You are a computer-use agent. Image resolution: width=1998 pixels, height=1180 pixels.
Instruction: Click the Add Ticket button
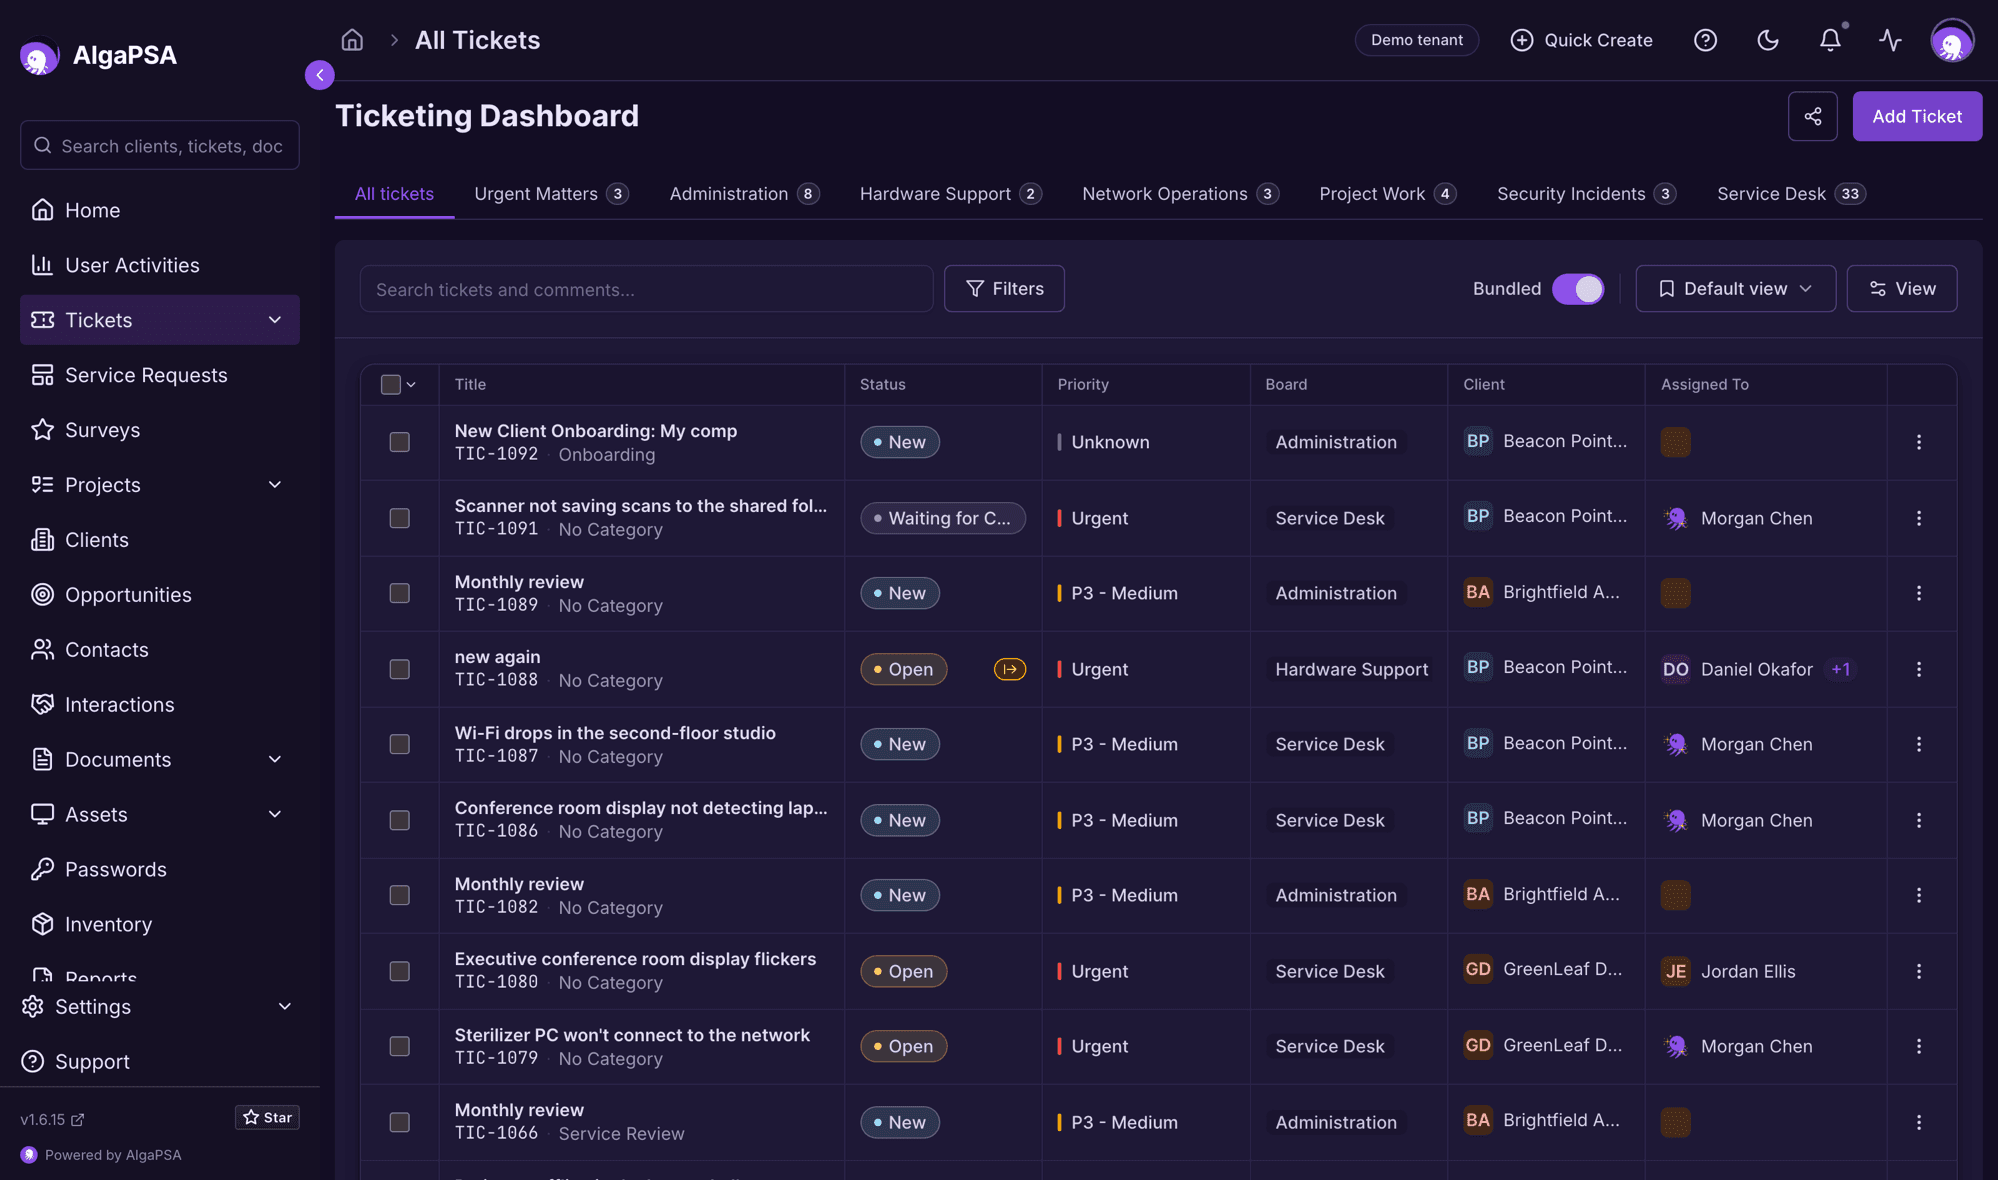1917,116
